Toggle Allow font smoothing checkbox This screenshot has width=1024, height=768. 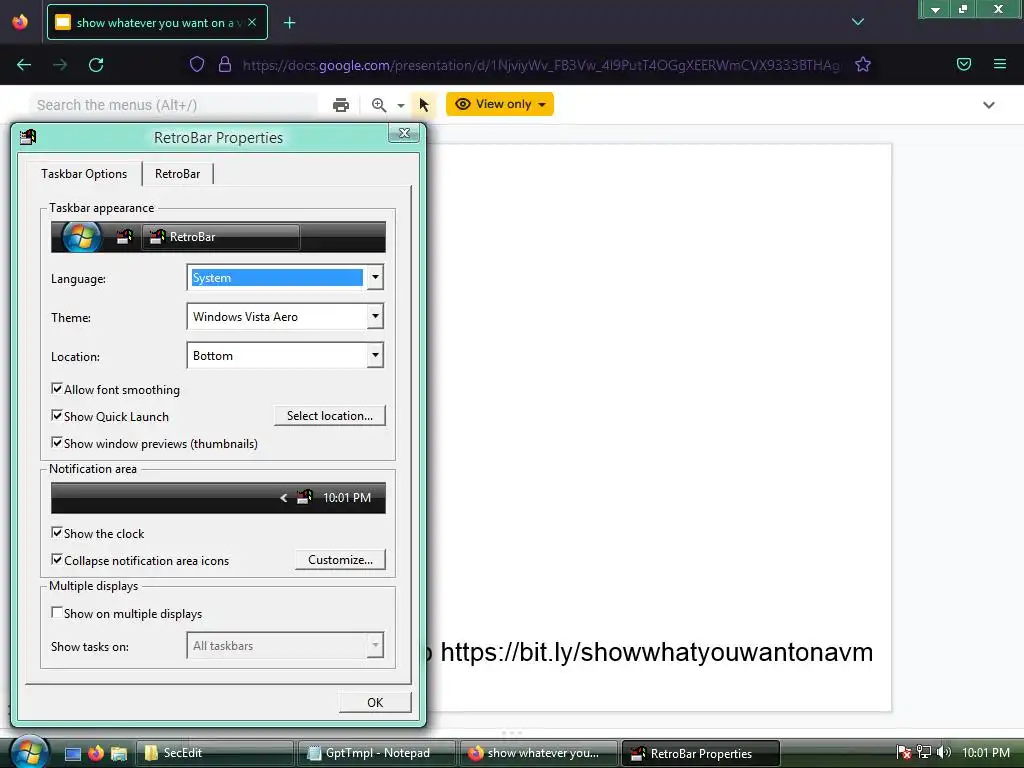pos(57,389)
